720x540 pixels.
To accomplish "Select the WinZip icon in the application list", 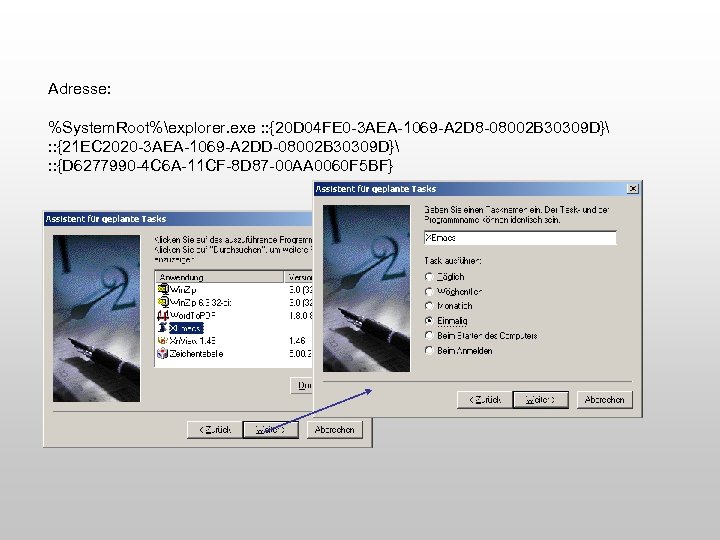I will 163,289.
